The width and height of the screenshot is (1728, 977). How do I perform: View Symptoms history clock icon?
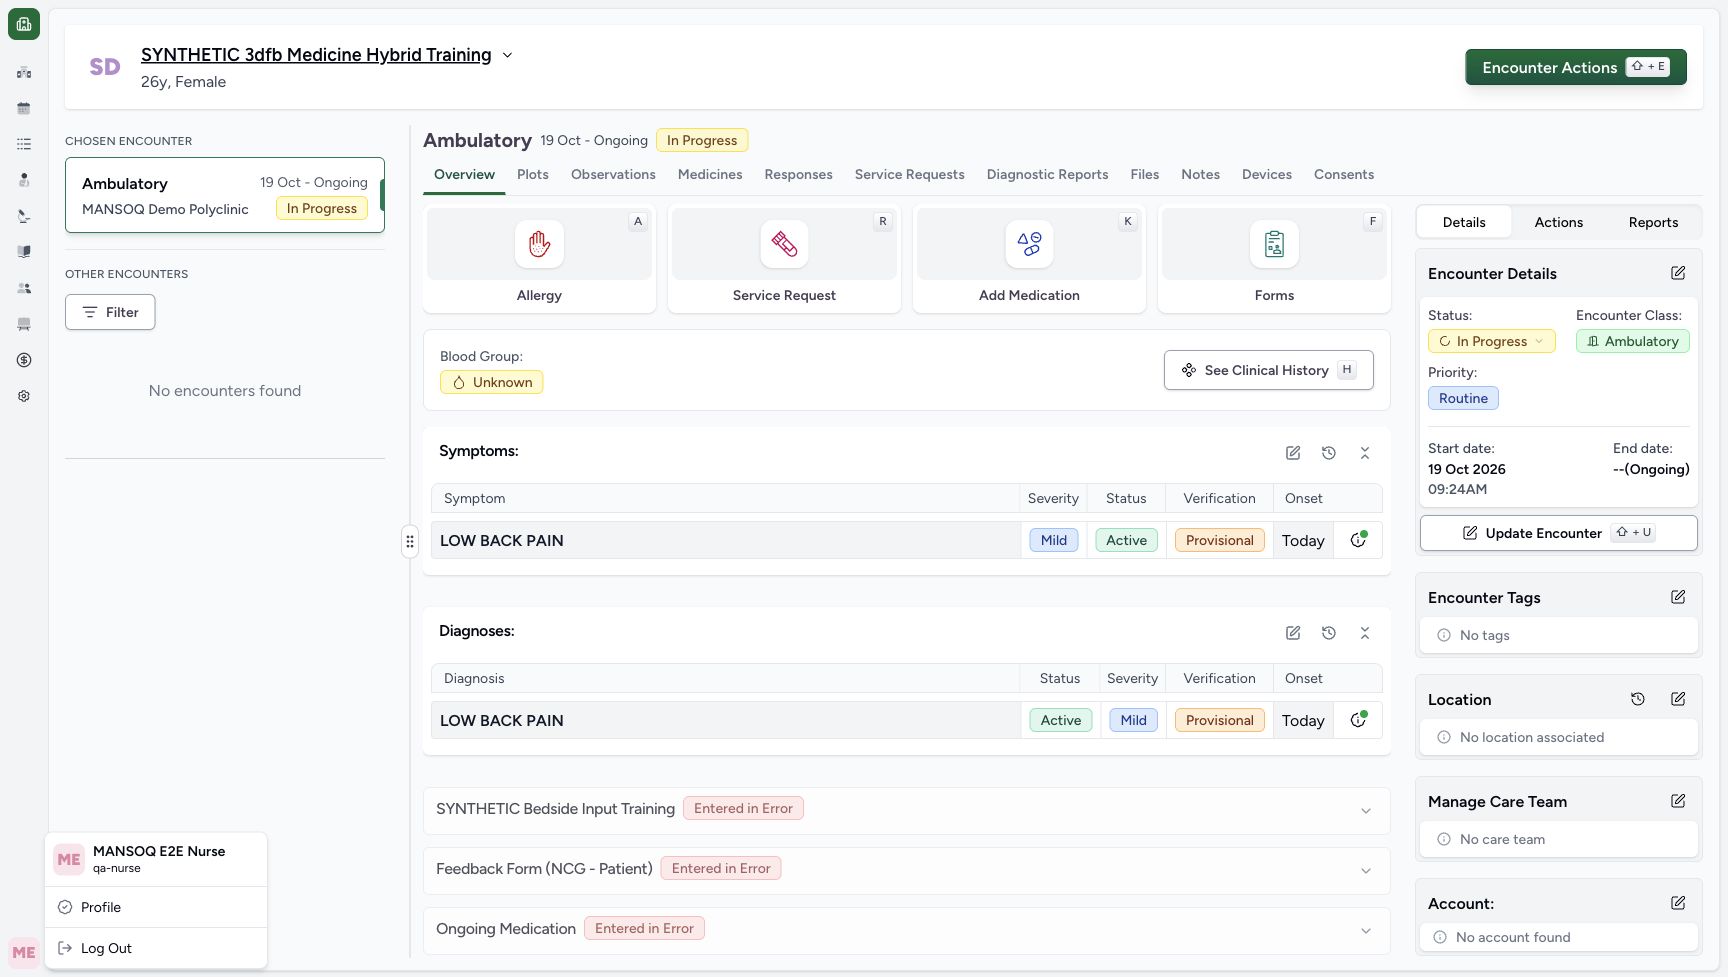pyautogui.click(x=1329, y=453)
